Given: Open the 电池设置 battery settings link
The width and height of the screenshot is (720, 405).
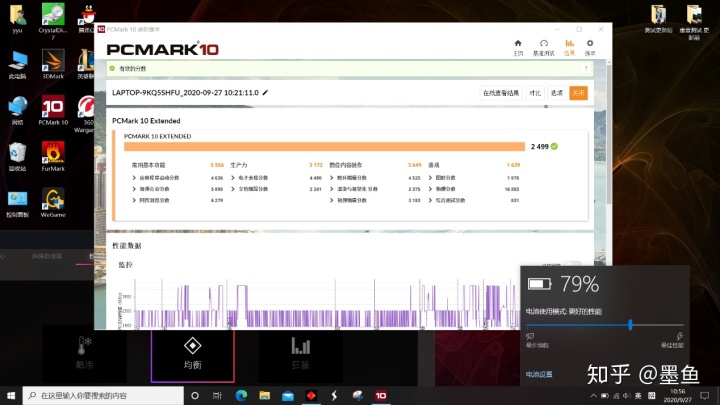Looking at the screenshot, I should (539, 375).
